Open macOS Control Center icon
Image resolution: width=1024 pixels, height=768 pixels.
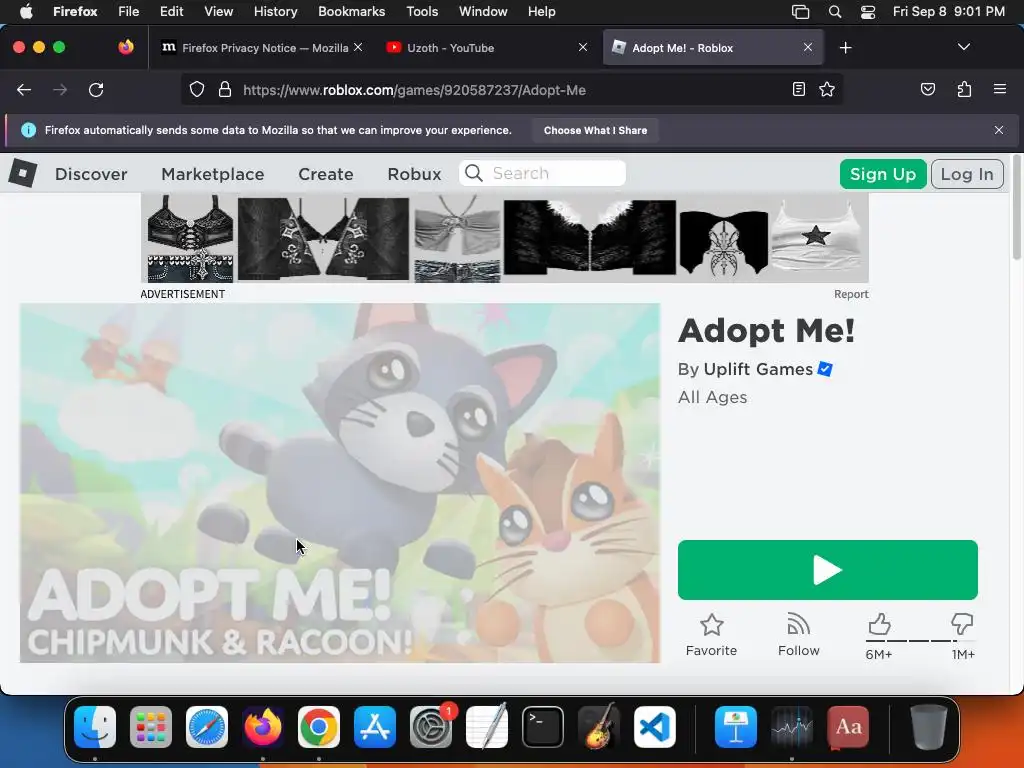click(867, 12)
